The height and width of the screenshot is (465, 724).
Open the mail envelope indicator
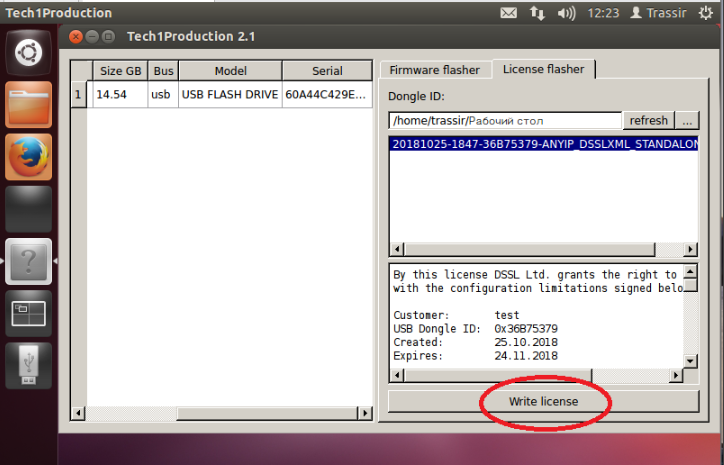(508, 13)
